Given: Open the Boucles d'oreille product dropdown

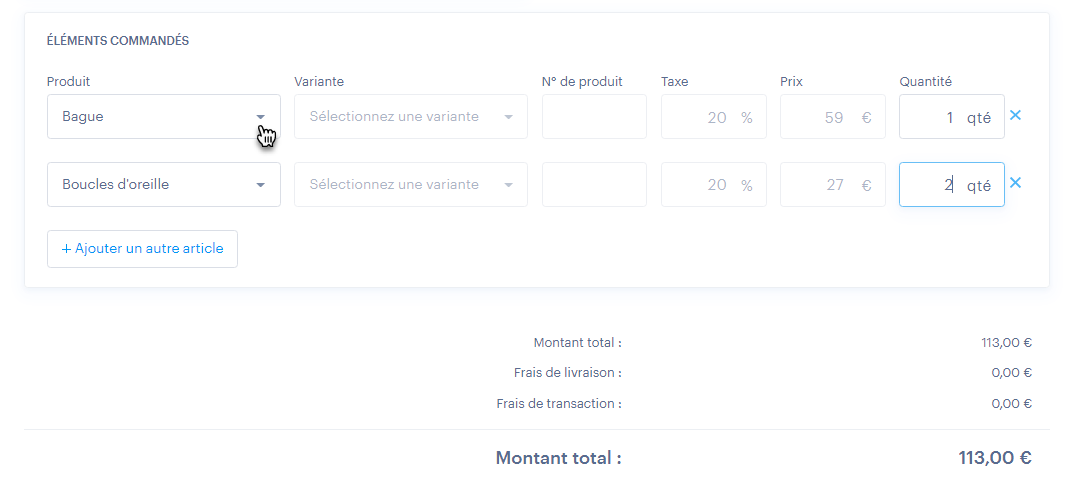Looking at the screenshot, I should (x=163, y=185).
